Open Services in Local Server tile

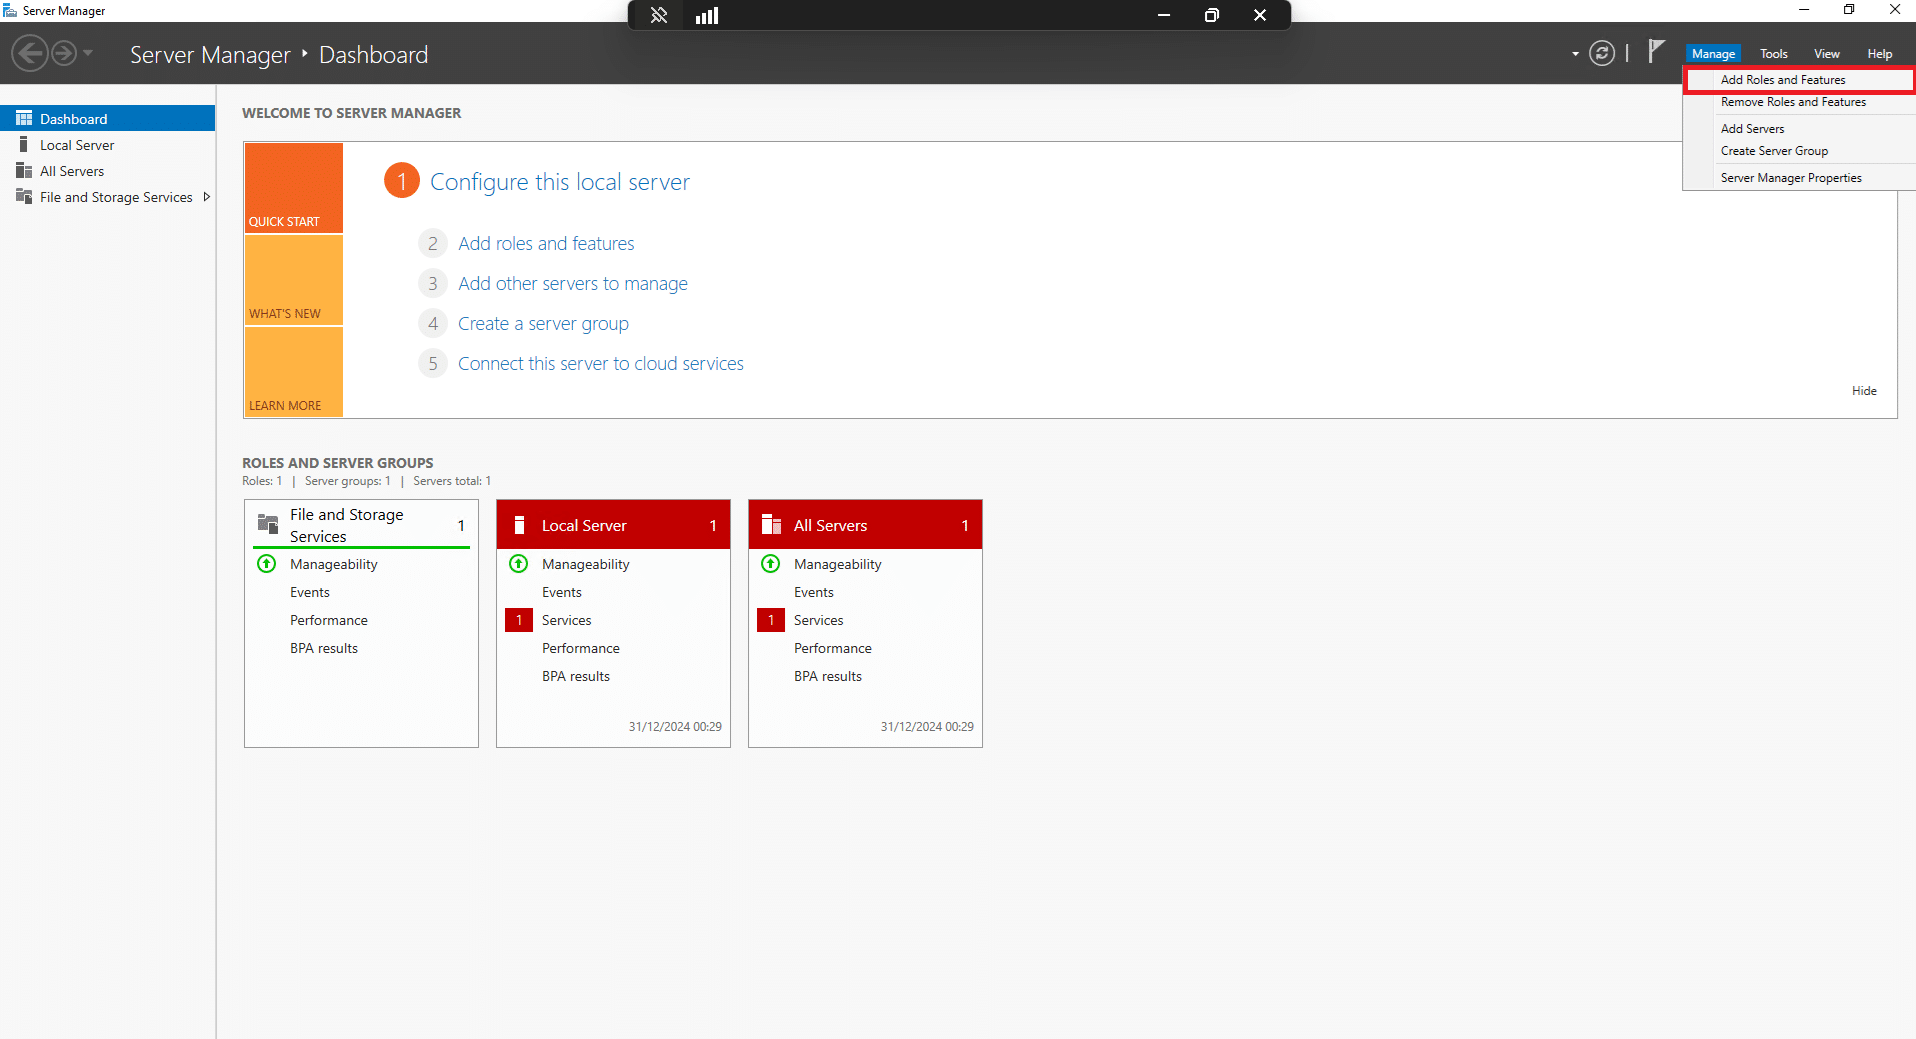567,621
